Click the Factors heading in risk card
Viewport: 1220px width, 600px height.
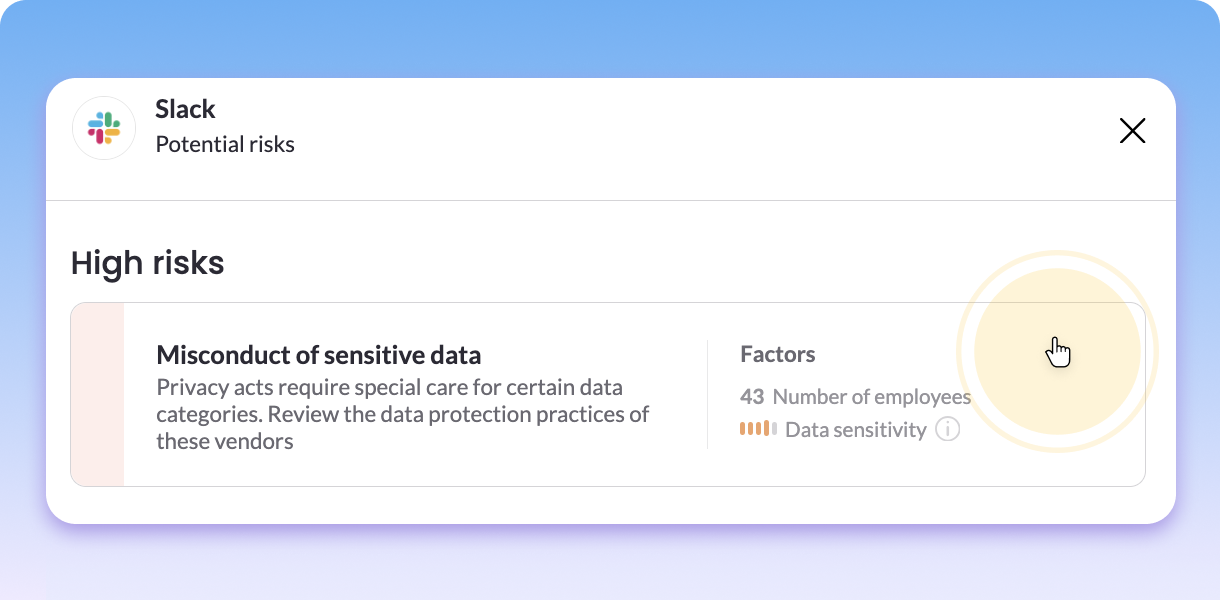777,354
